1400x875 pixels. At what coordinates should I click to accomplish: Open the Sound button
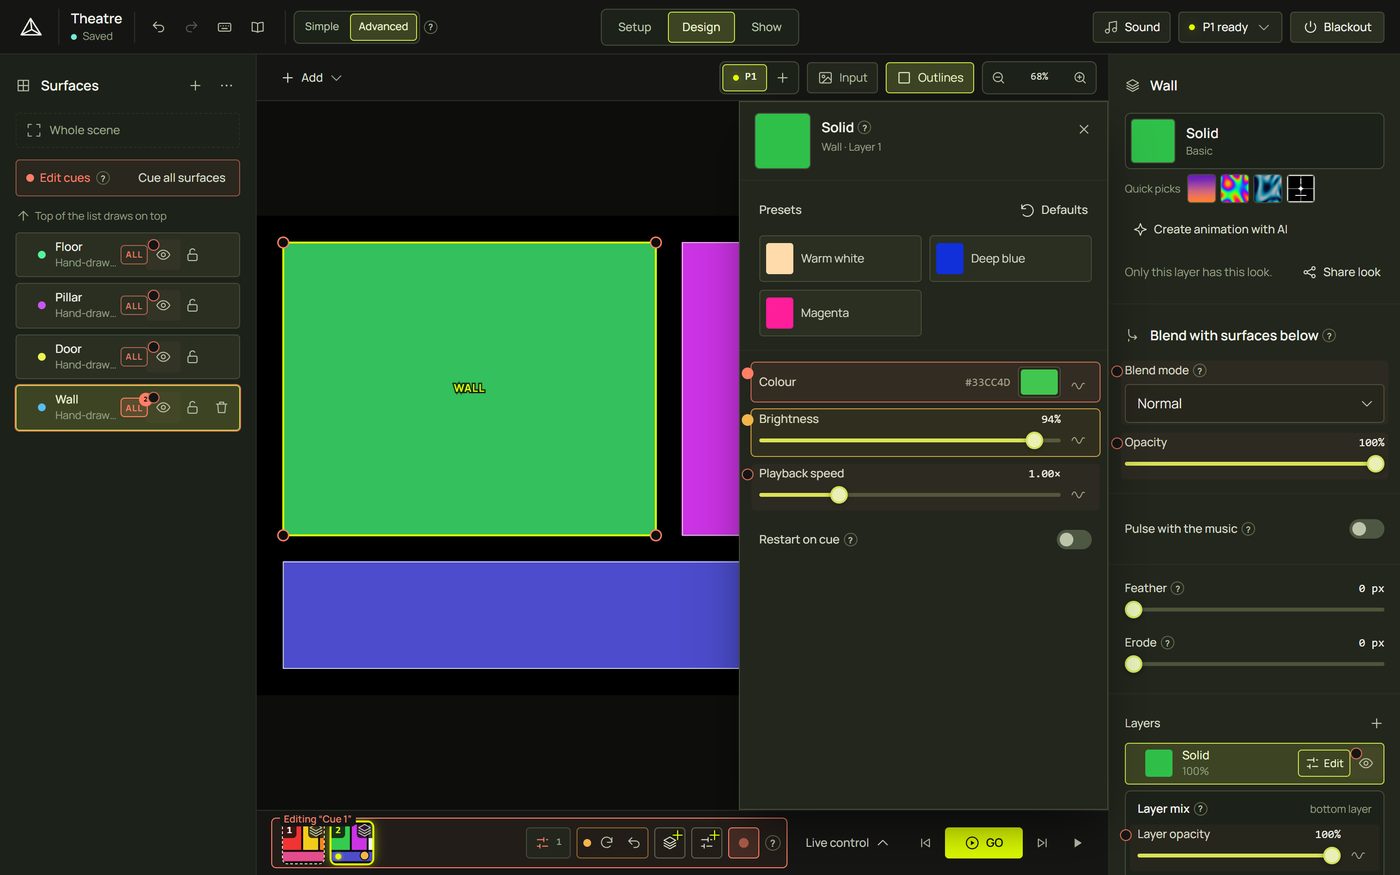click(1132, 27)
